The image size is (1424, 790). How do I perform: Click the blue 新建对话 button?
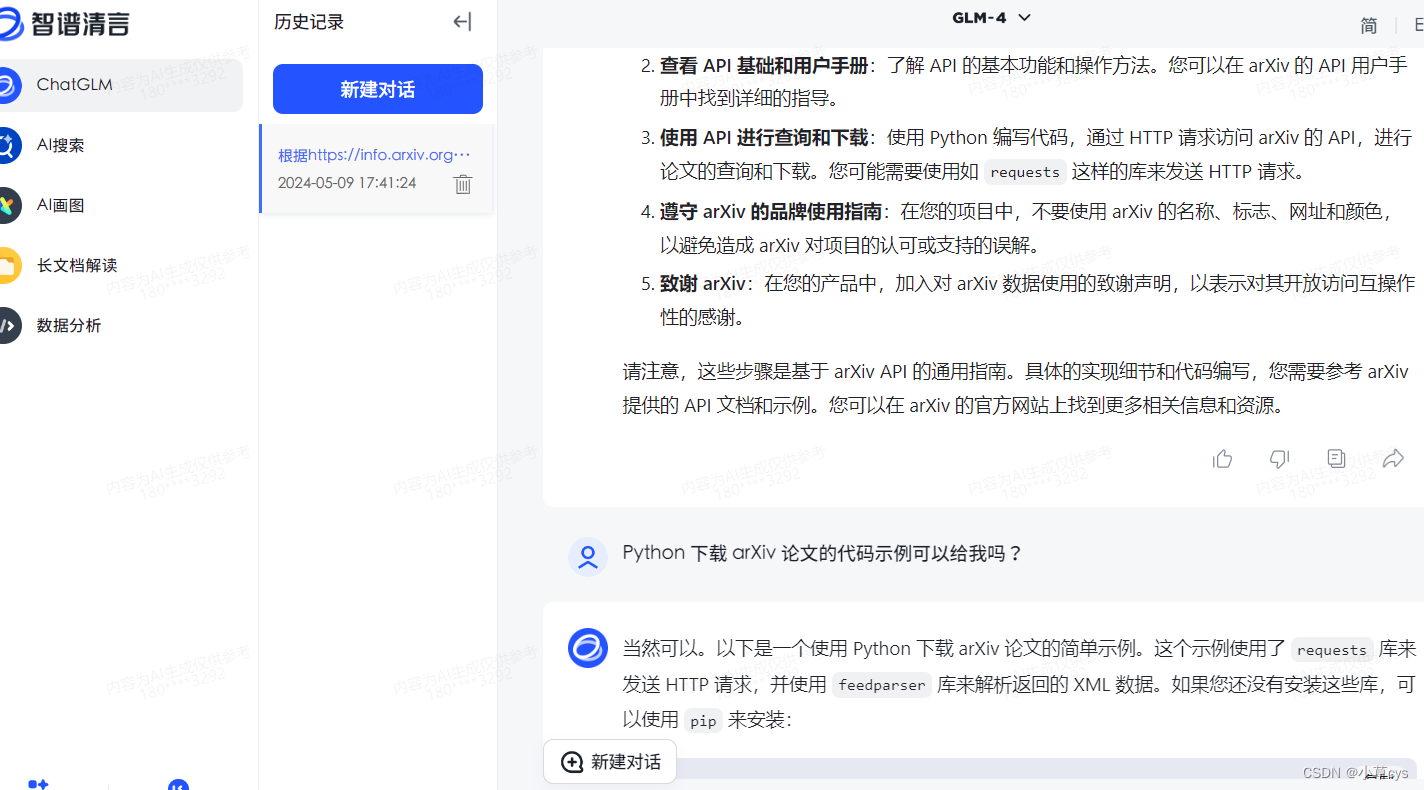pyautogui.click(x=378, y=89)
